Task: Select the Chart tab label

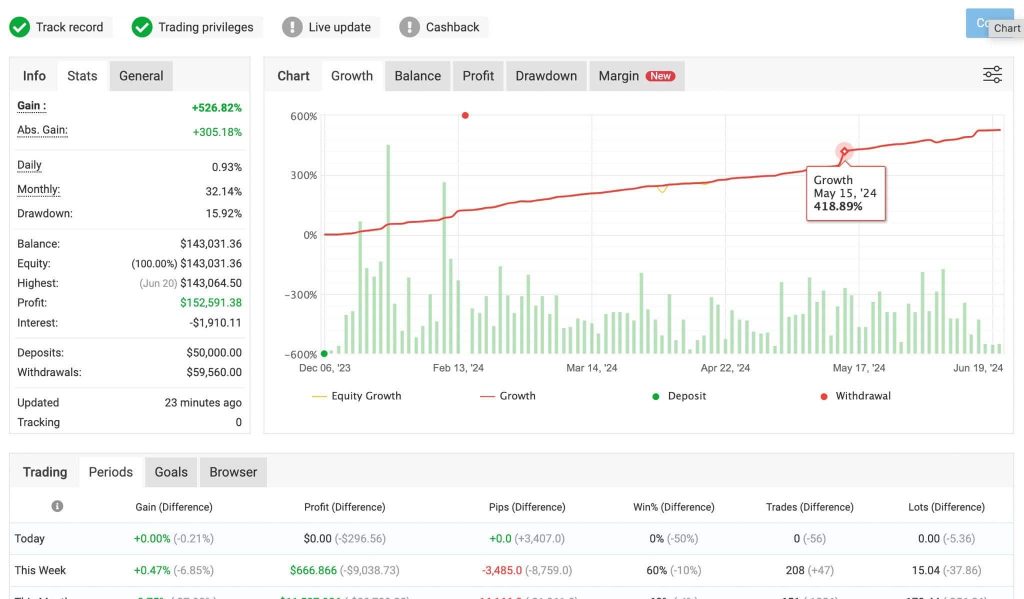Action: point(293,76)
